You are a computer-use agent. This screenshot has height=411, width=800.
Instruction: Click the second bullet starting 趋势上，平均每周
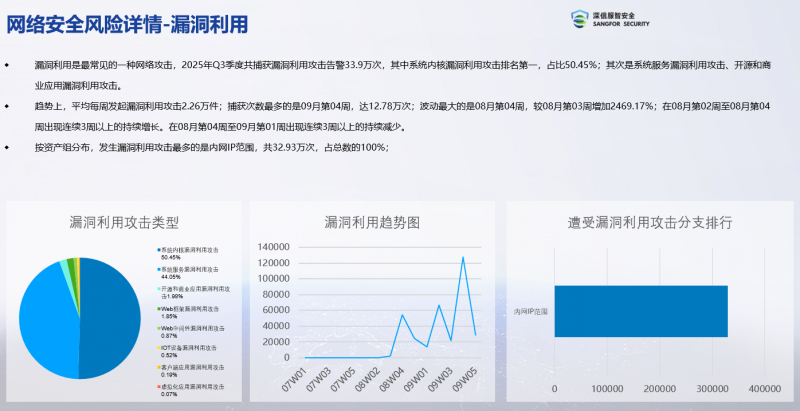point(403,117)
